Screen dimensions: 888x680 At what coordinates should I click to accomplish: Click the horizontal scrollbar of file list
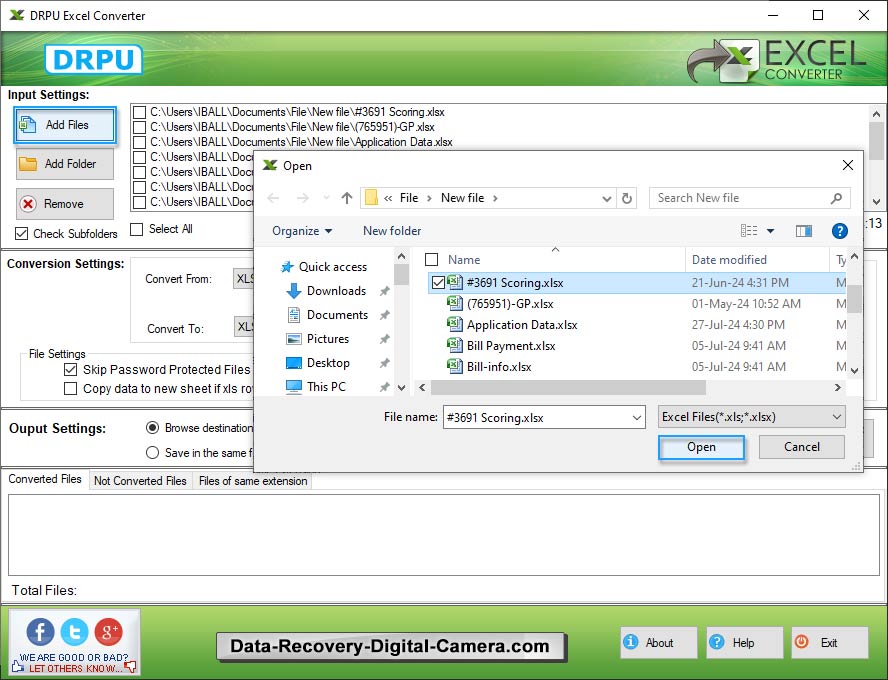[x=569, y=387]
